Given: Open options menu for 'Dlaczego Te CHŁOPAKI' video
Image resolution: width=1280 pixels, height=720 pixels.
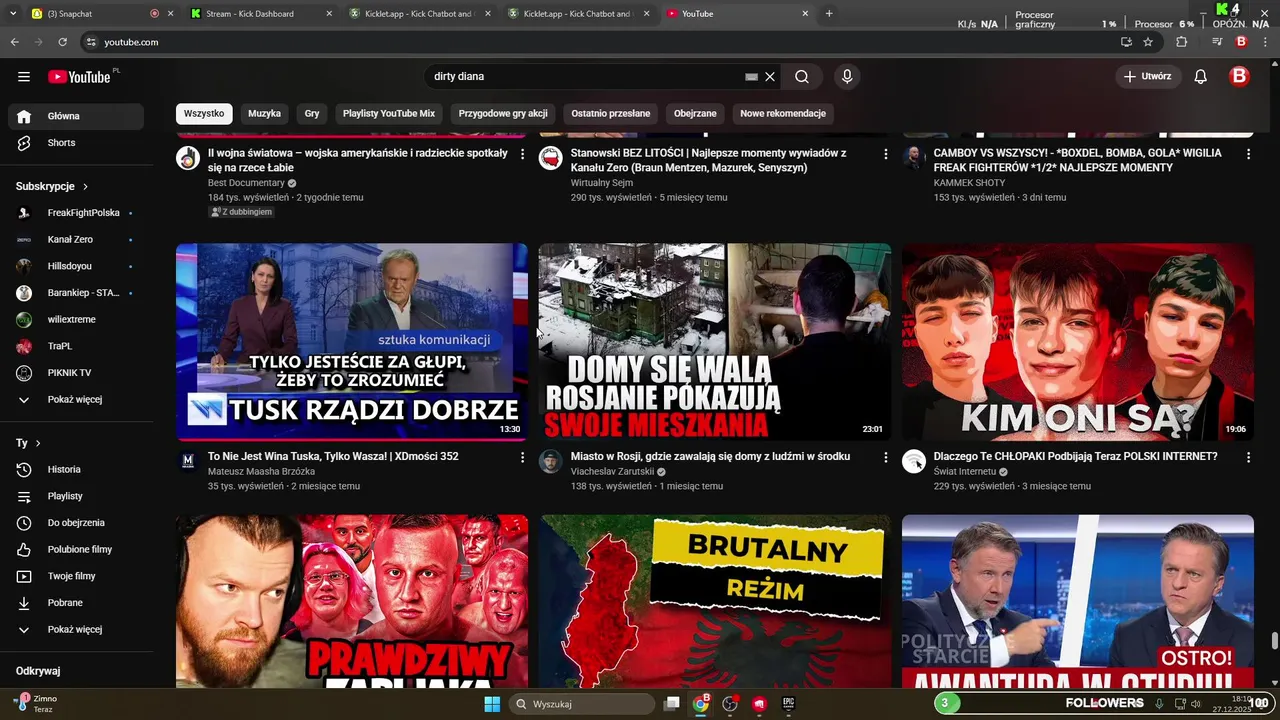Looking at the screenshot, I should coord(1248,457).
